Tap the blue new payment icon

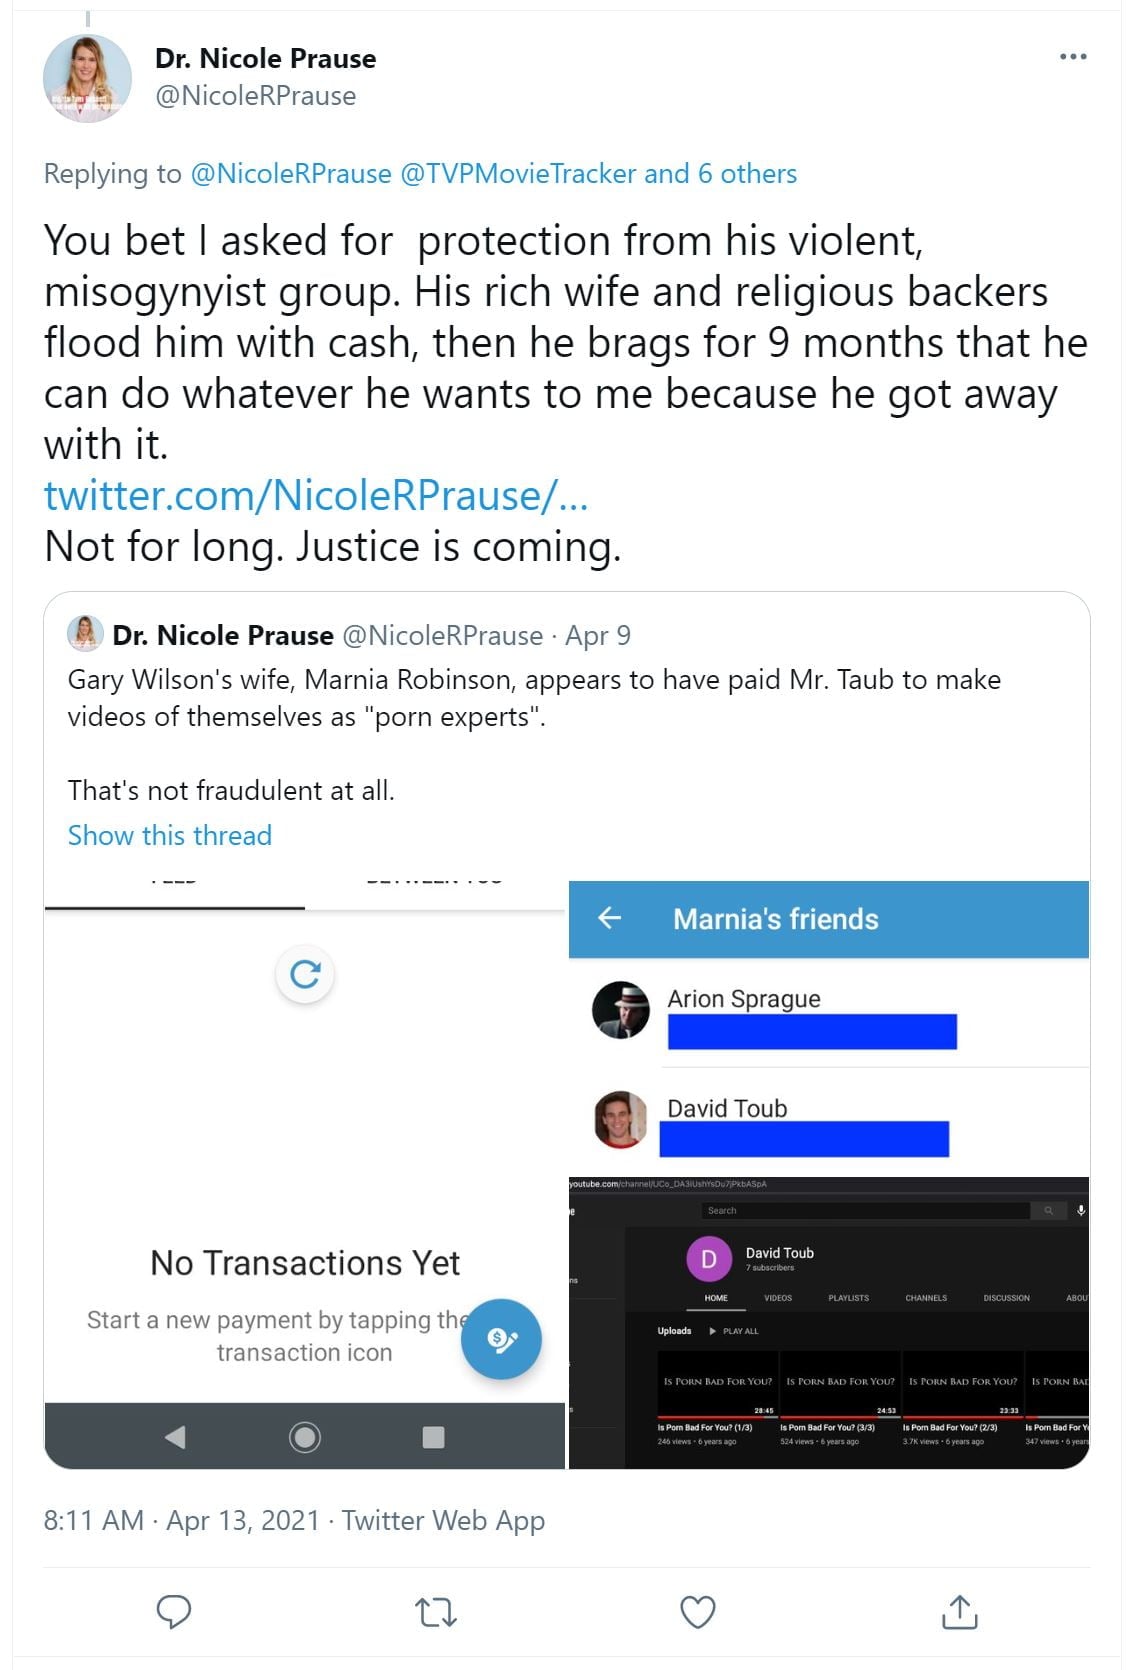[x=501, y=1339]
